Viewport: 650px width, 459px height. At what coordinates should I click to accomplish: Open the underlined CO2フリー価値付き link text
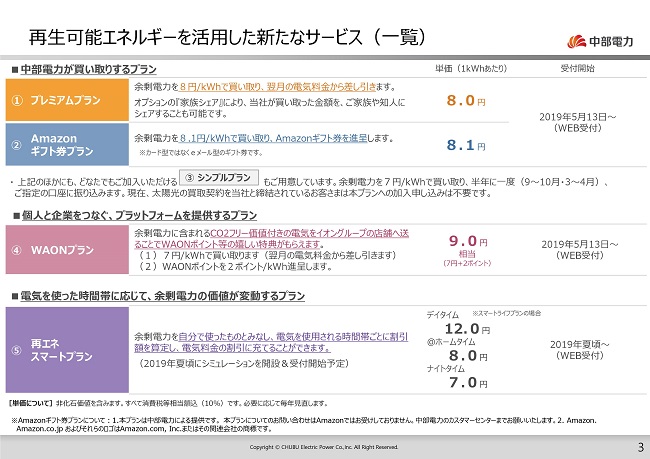pos(272,238)
